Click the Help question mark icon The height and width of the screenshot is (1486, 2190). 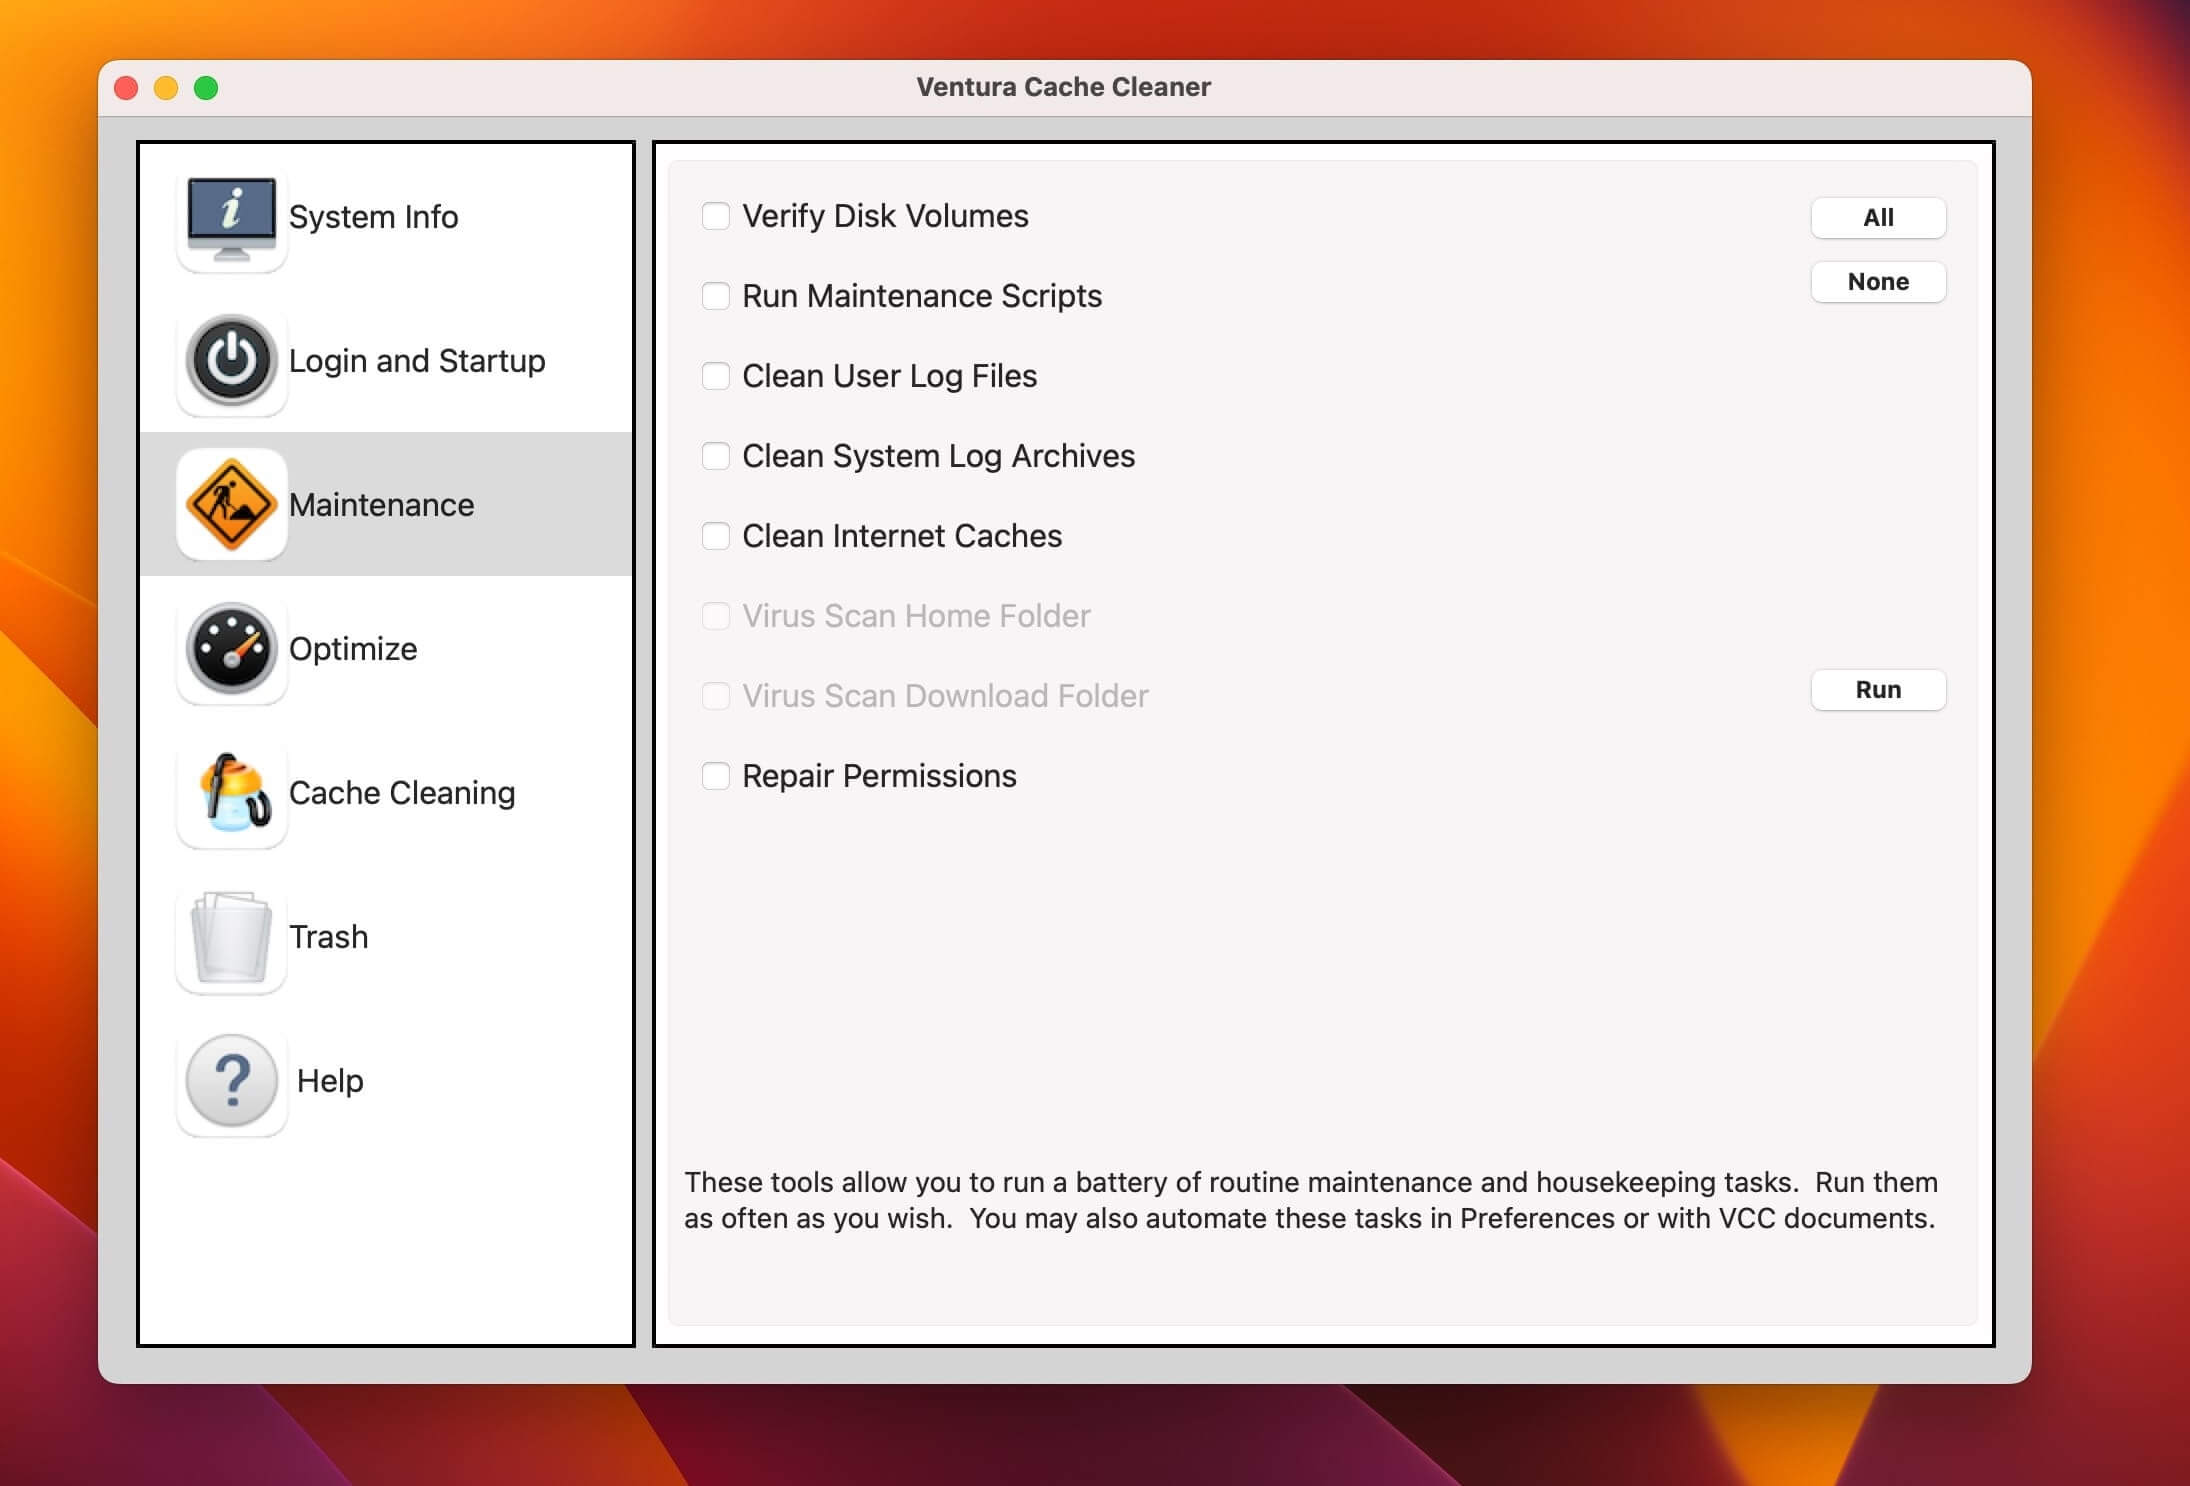[231, 1081]
